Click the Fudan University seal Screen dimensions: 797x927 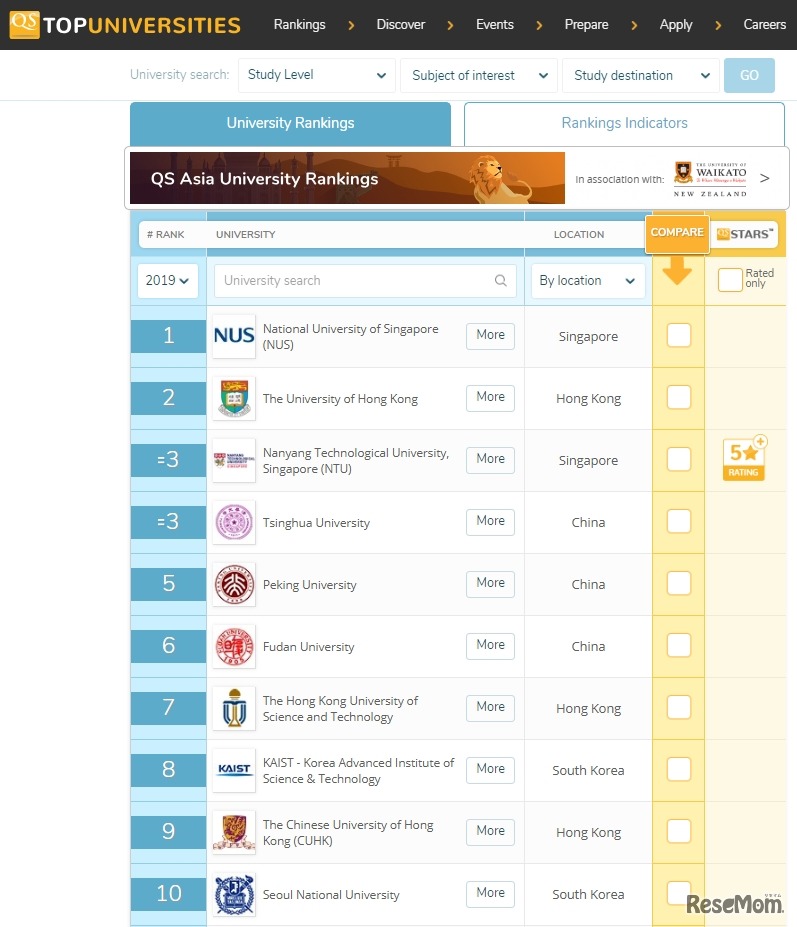tap(234, 646)
